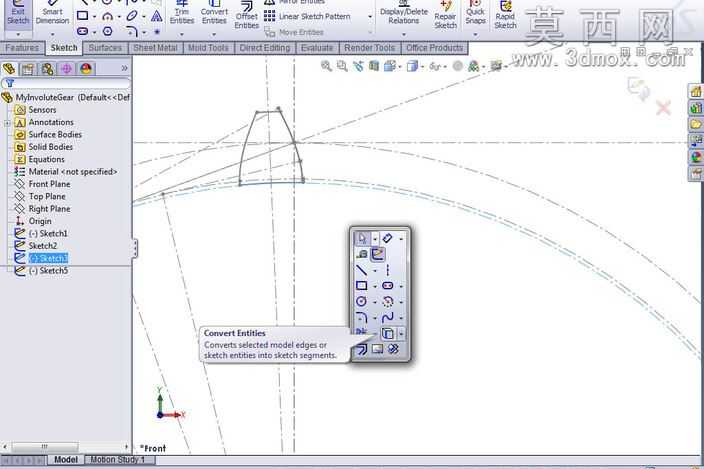704x469 pixels.
Task: Click Offset Entities in the ribbon
Action: pyautogui.click(x=246, y=16)
